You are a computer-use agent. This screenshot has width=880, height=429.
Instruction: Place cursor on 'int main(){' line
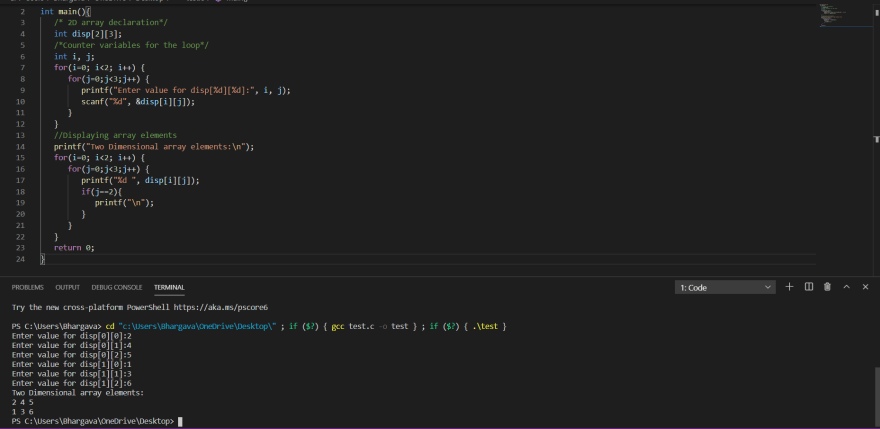65,11
